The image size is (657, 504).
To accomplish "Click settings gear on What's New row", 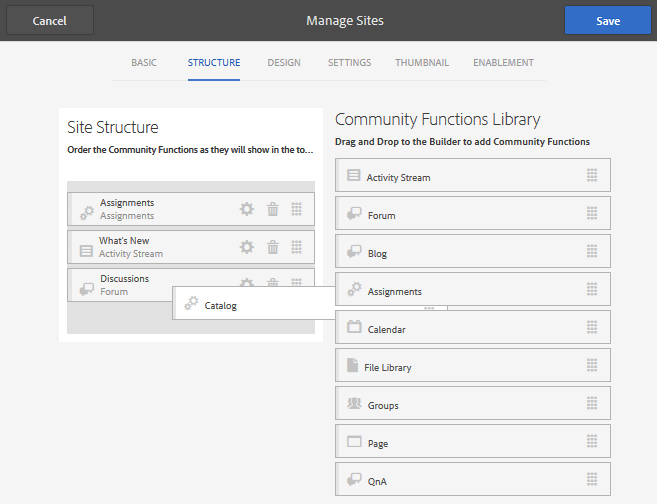I will [x=247, y=247].
